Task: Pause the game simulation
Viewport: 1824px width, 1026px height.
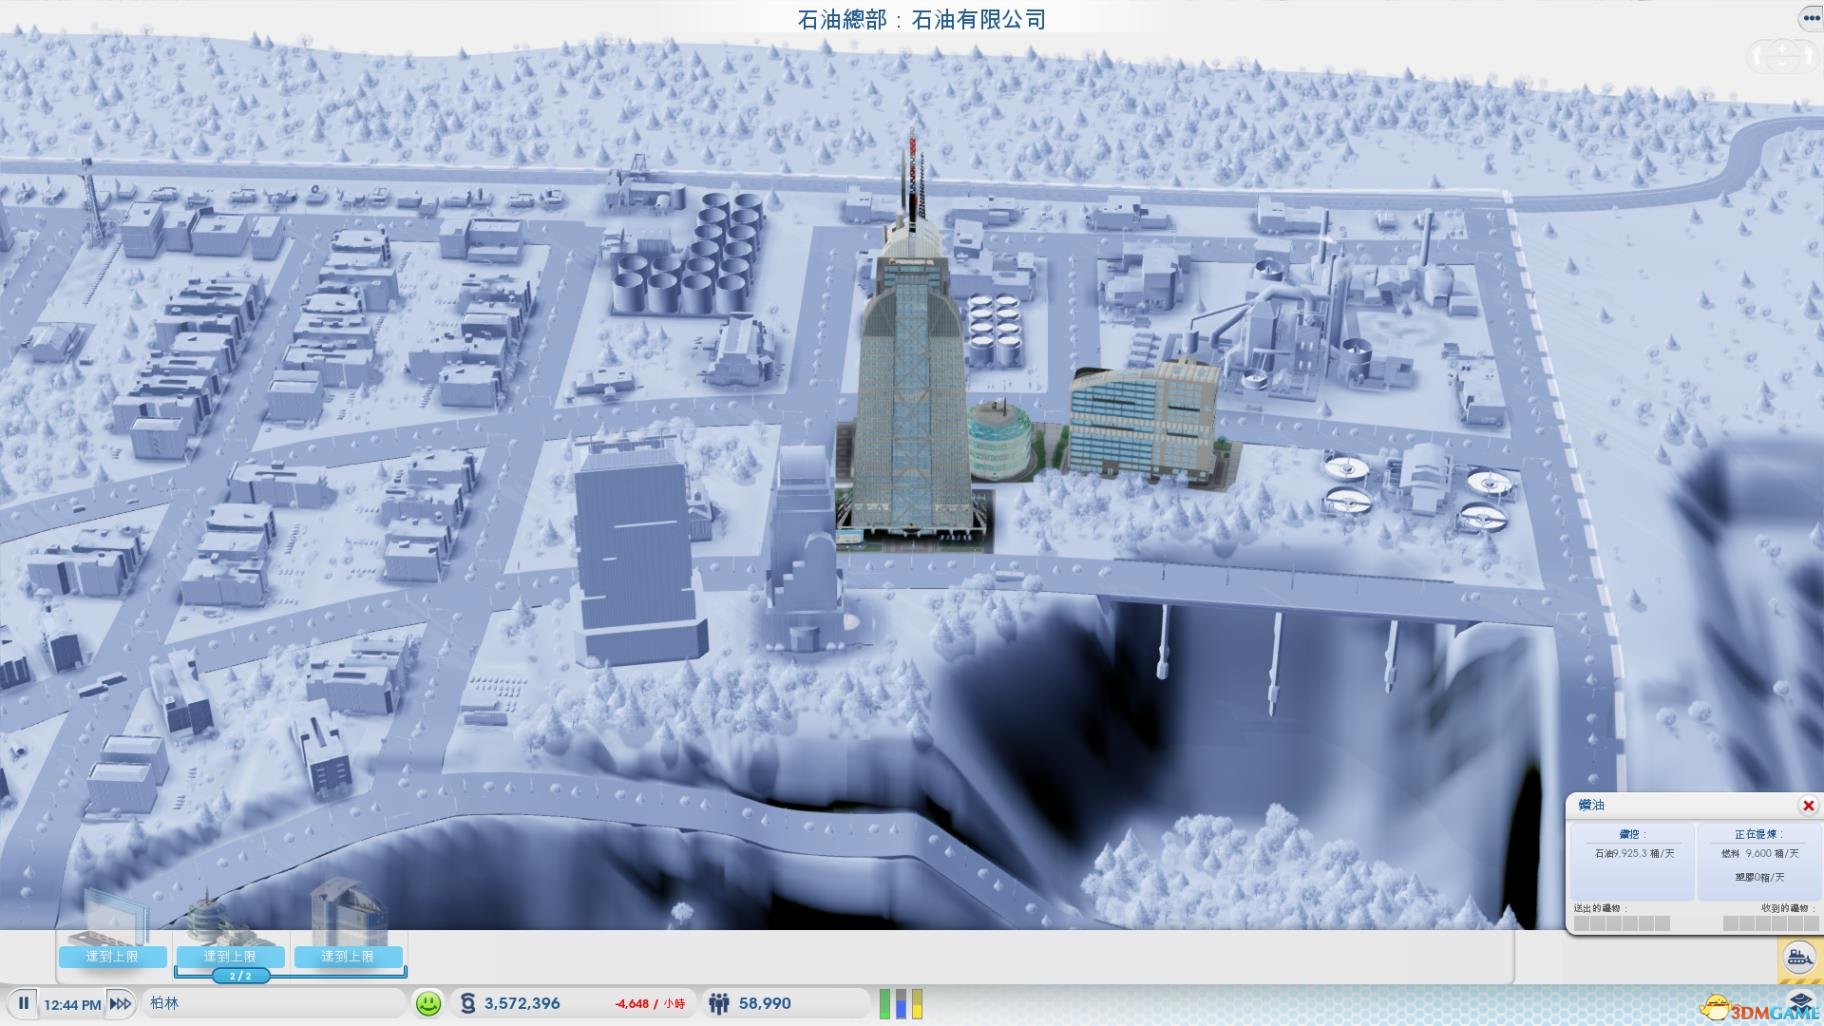Action: pyautogui.click(x=23, y=1003)
